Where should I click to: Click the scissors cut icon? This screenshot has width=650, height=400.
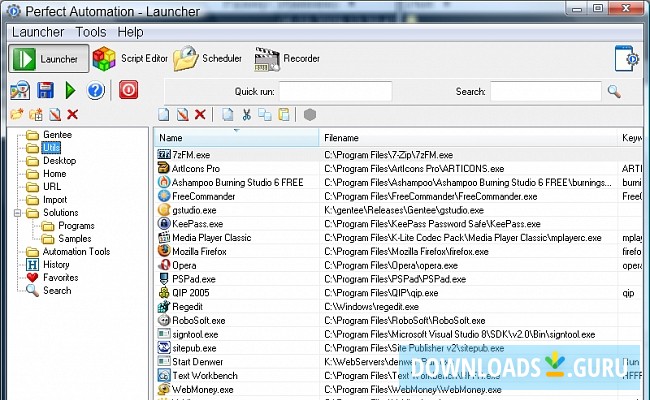click(247, 114)
